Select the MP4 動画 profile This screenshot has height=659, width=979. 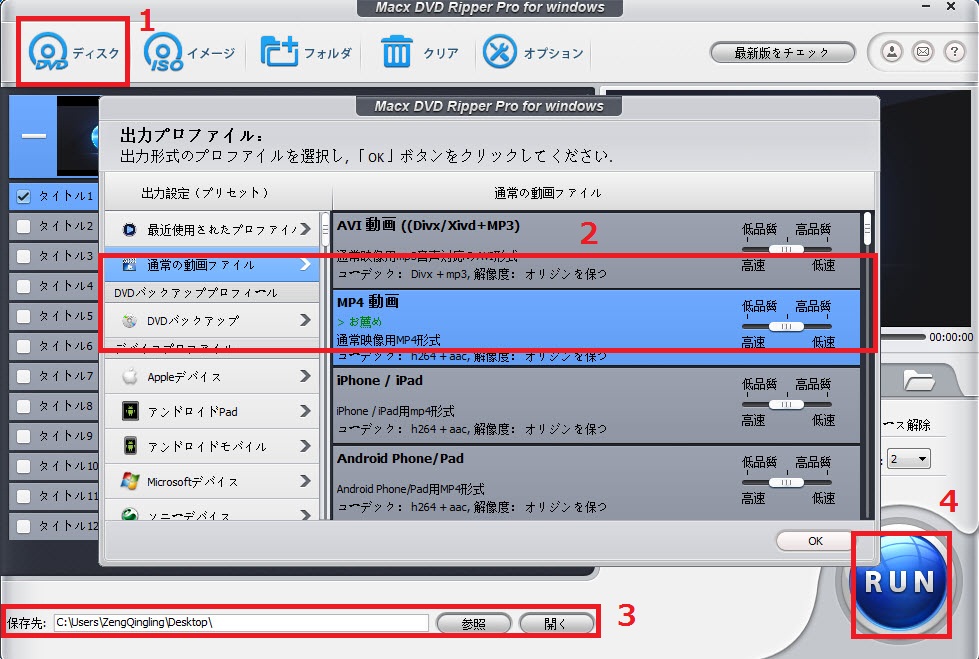(596, 327)
